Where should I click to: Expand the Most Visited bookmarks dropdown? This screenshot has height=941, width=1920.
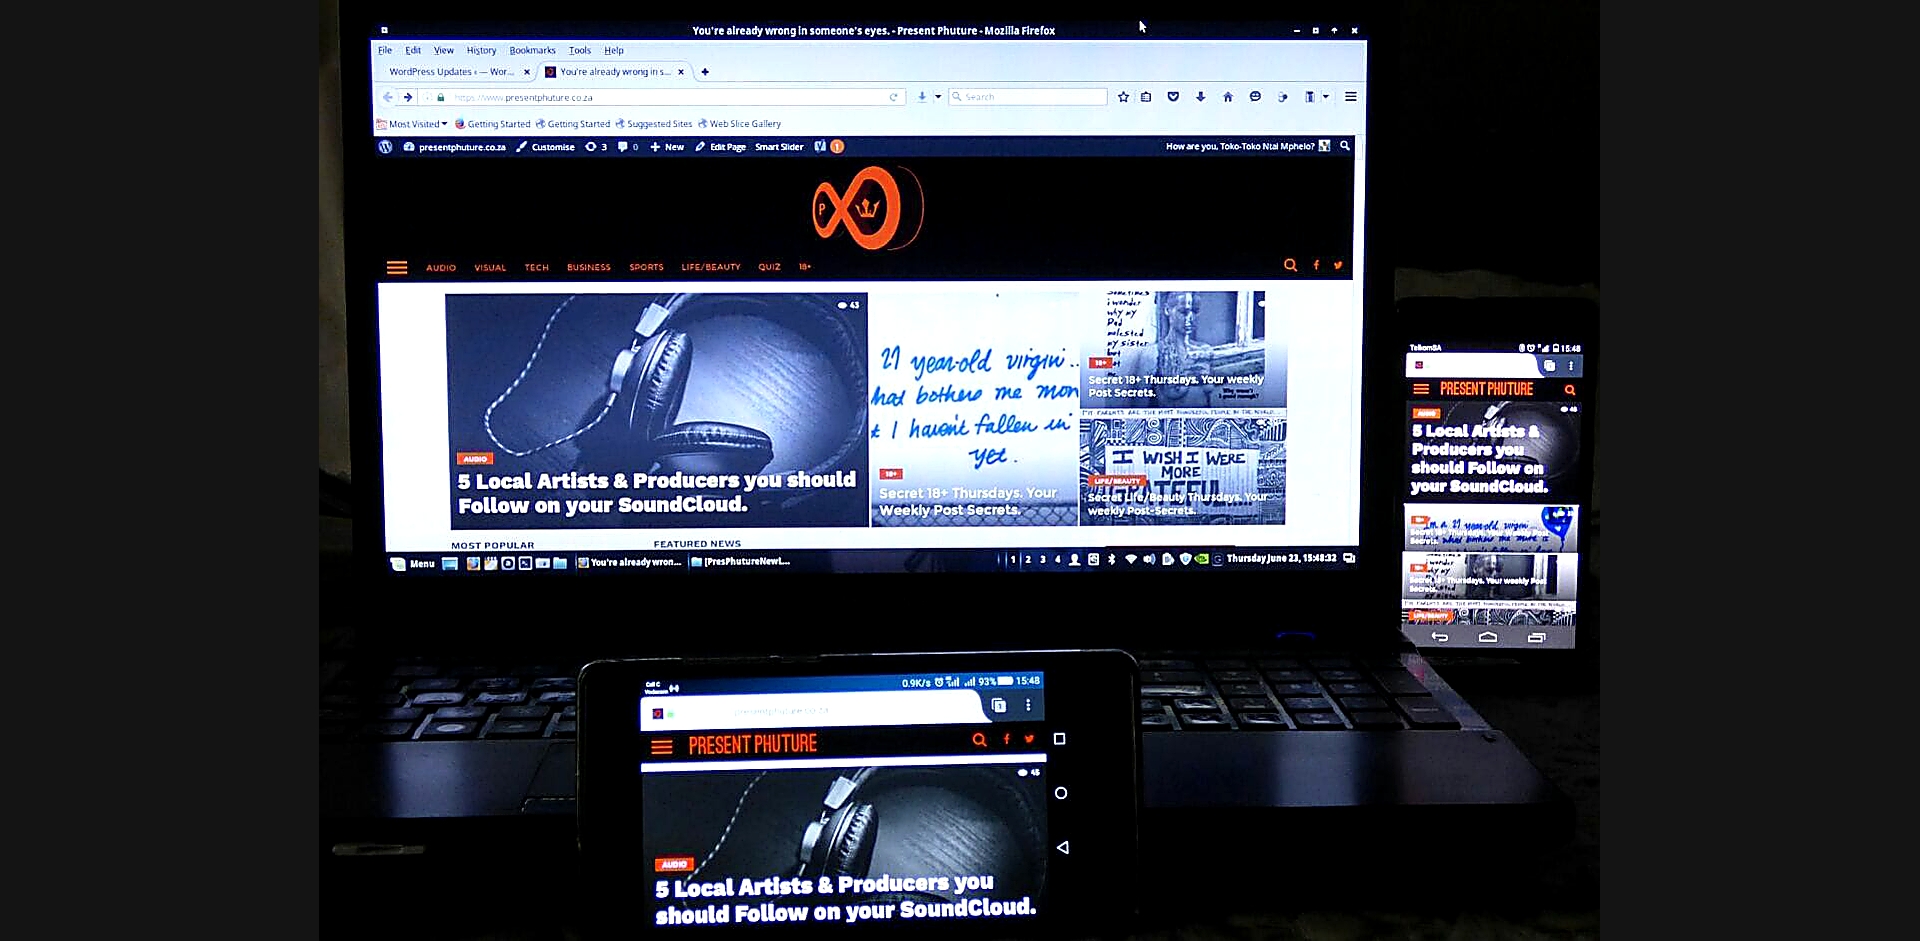click(412, 124)
